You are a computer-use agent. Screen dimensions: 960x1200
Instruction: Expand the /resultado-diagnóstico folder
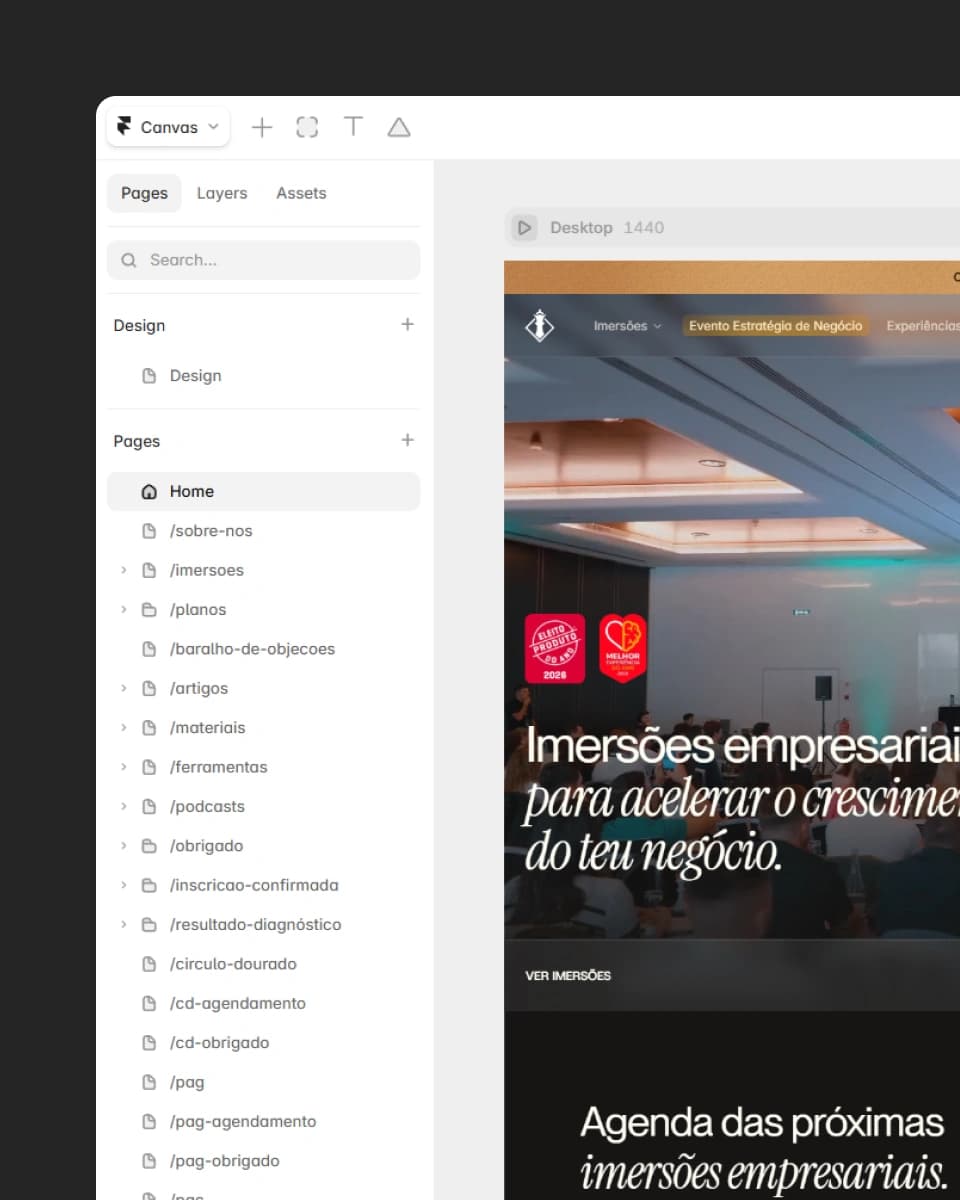[x=124, y=924]
